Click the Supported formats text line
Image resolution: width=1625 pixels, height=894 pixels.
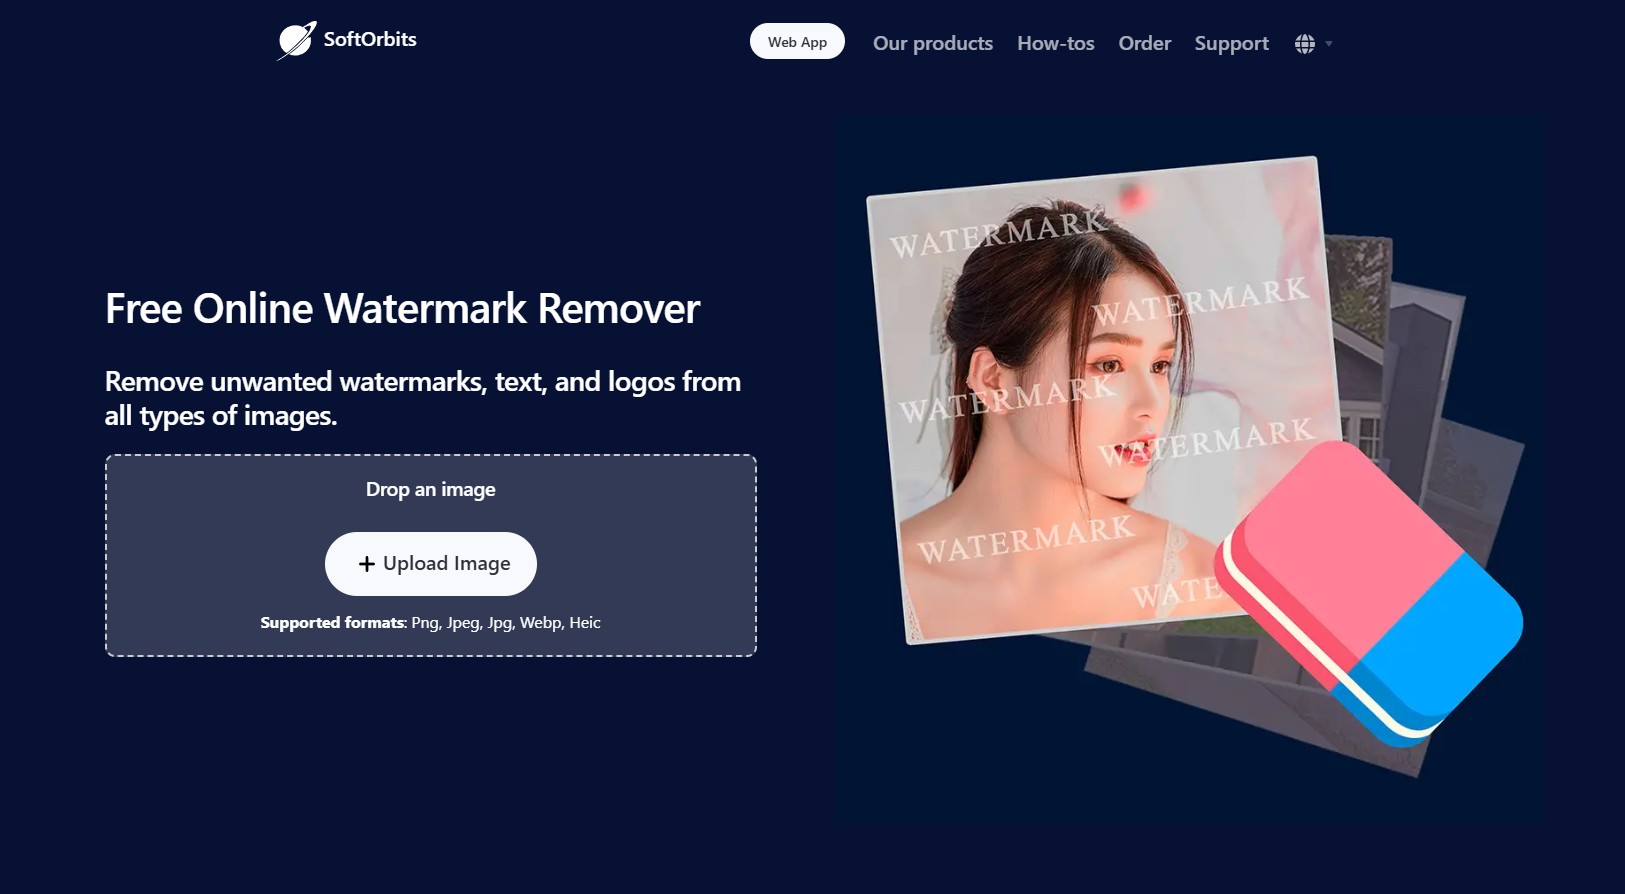(431, 623)
